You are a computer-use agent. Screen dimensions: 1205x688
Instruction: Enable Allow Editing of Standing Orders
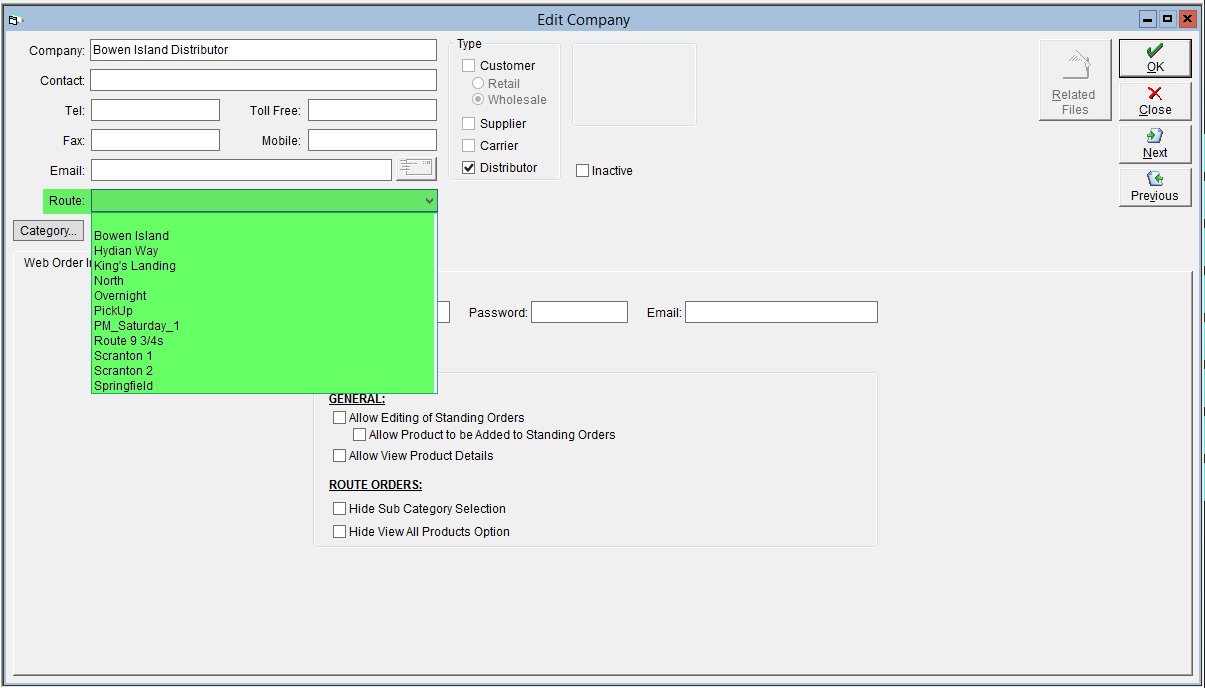click(339, 418)
